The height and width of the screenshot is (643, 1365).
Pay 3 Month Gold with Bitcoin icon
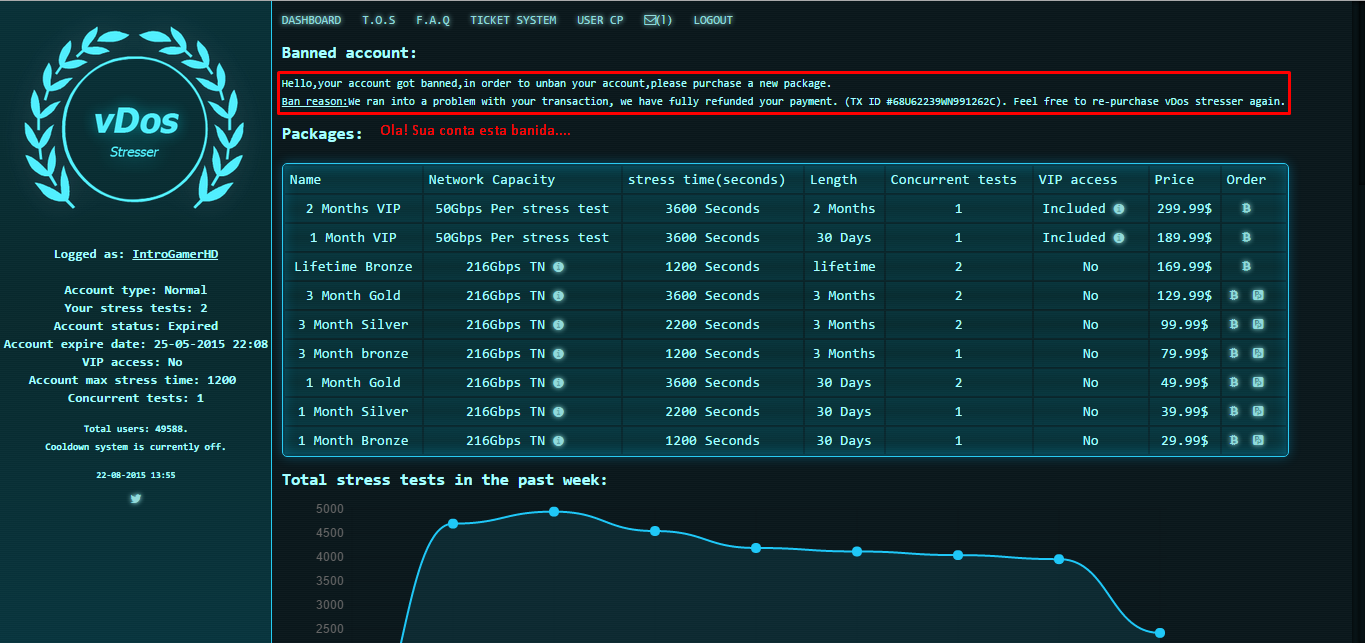pos(1234,296)
